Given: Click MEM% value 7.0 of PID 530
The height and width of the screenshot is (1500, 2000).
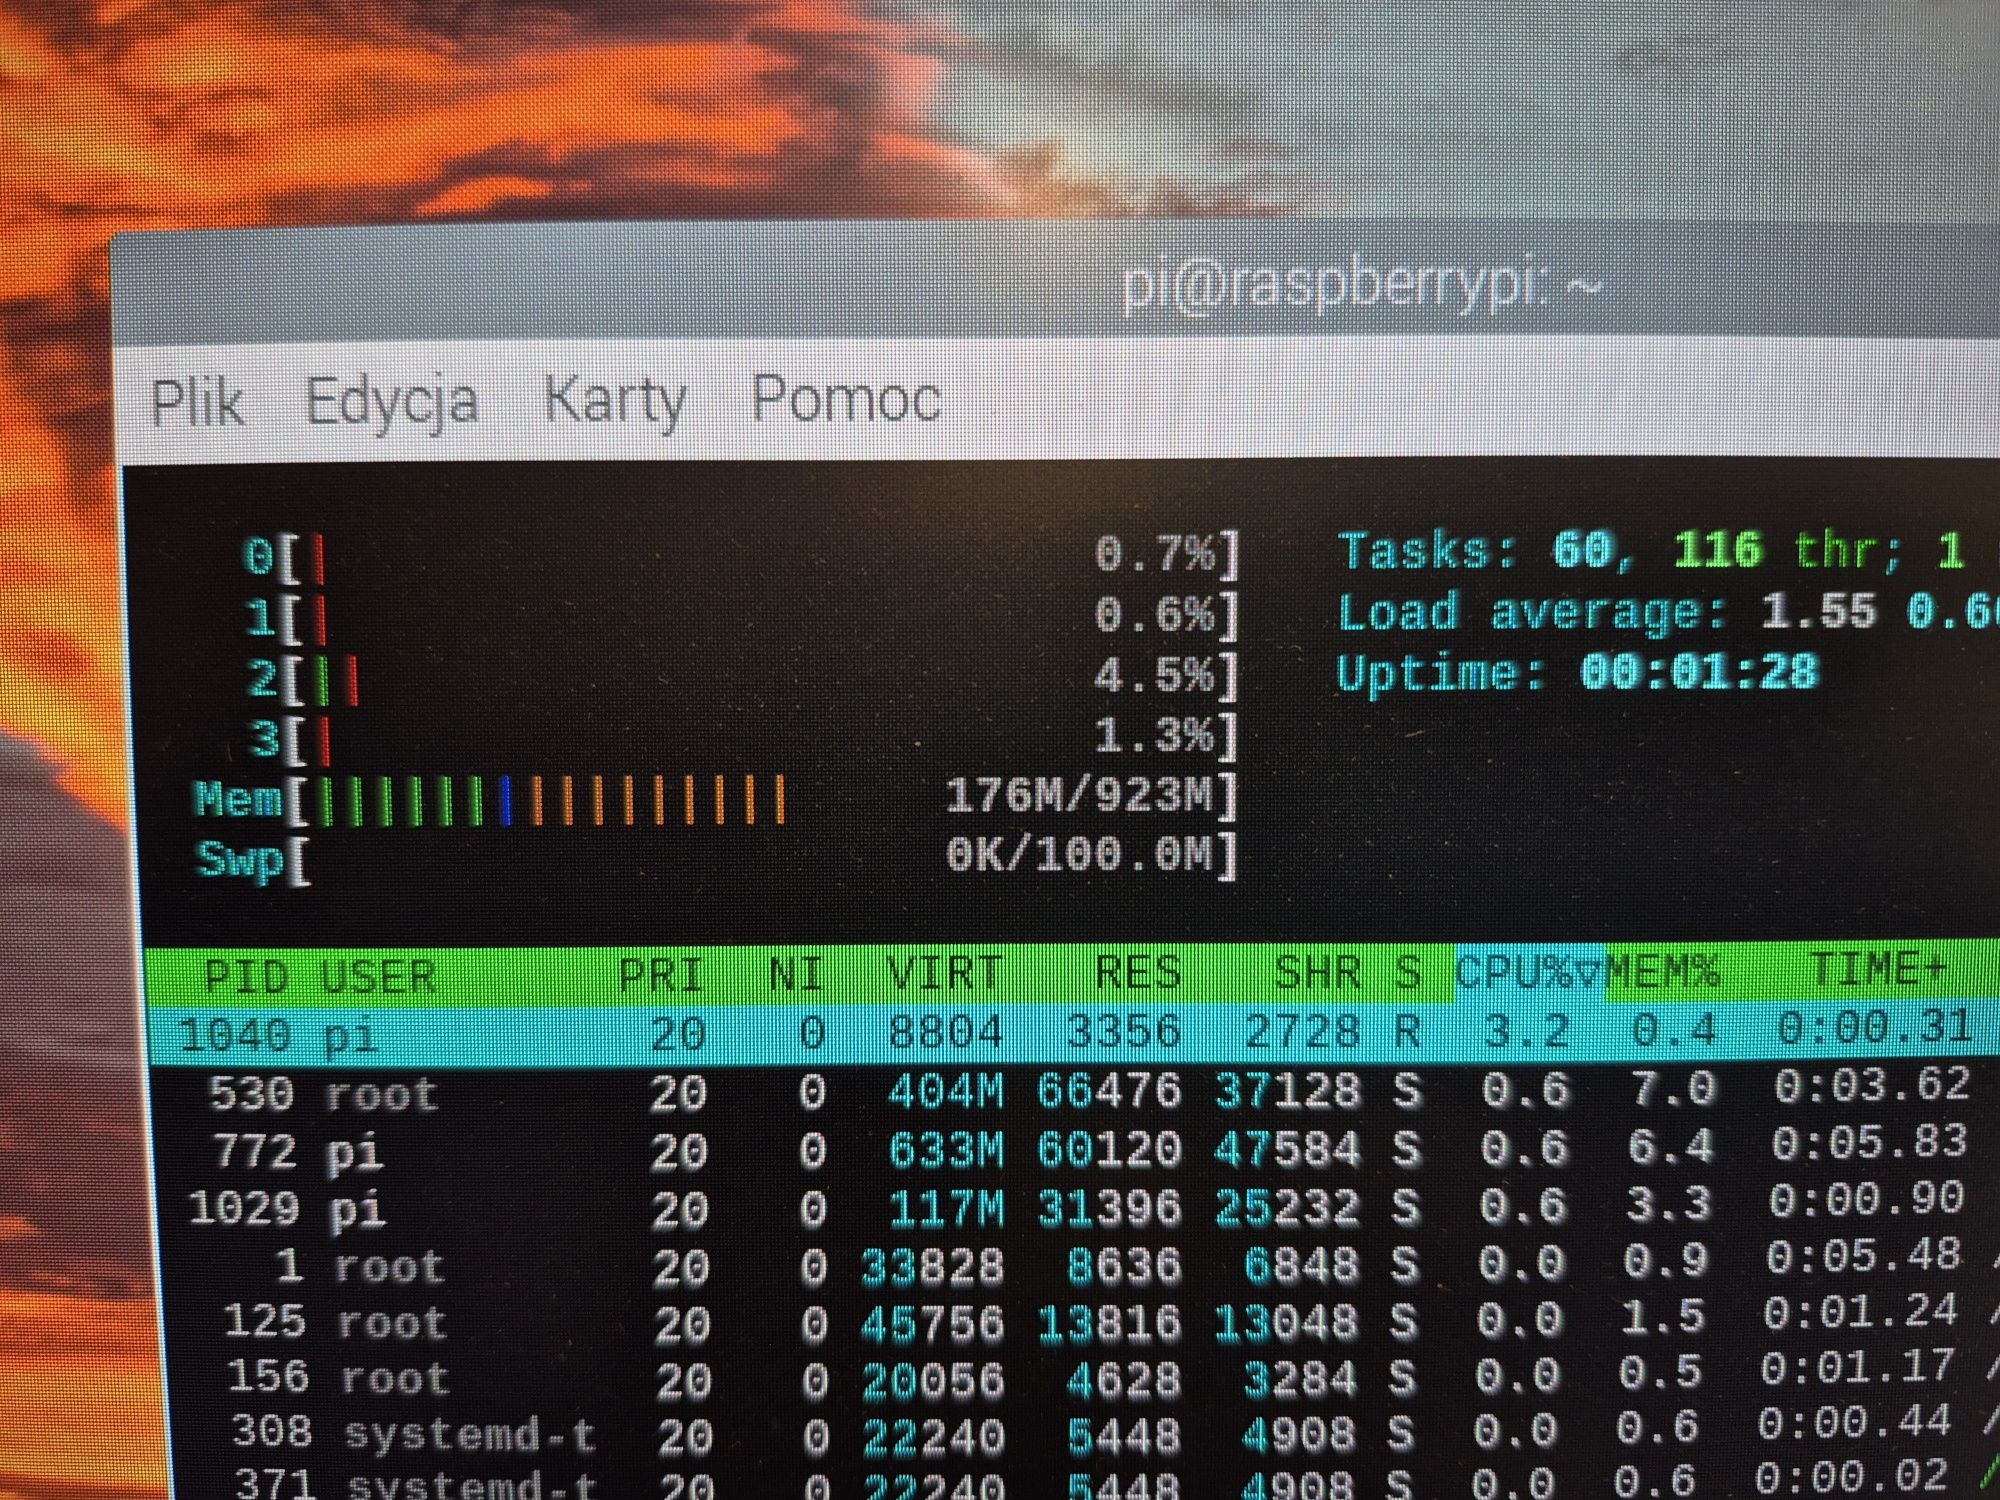Looking at the screenshot, I should tap(1674, 1089).
